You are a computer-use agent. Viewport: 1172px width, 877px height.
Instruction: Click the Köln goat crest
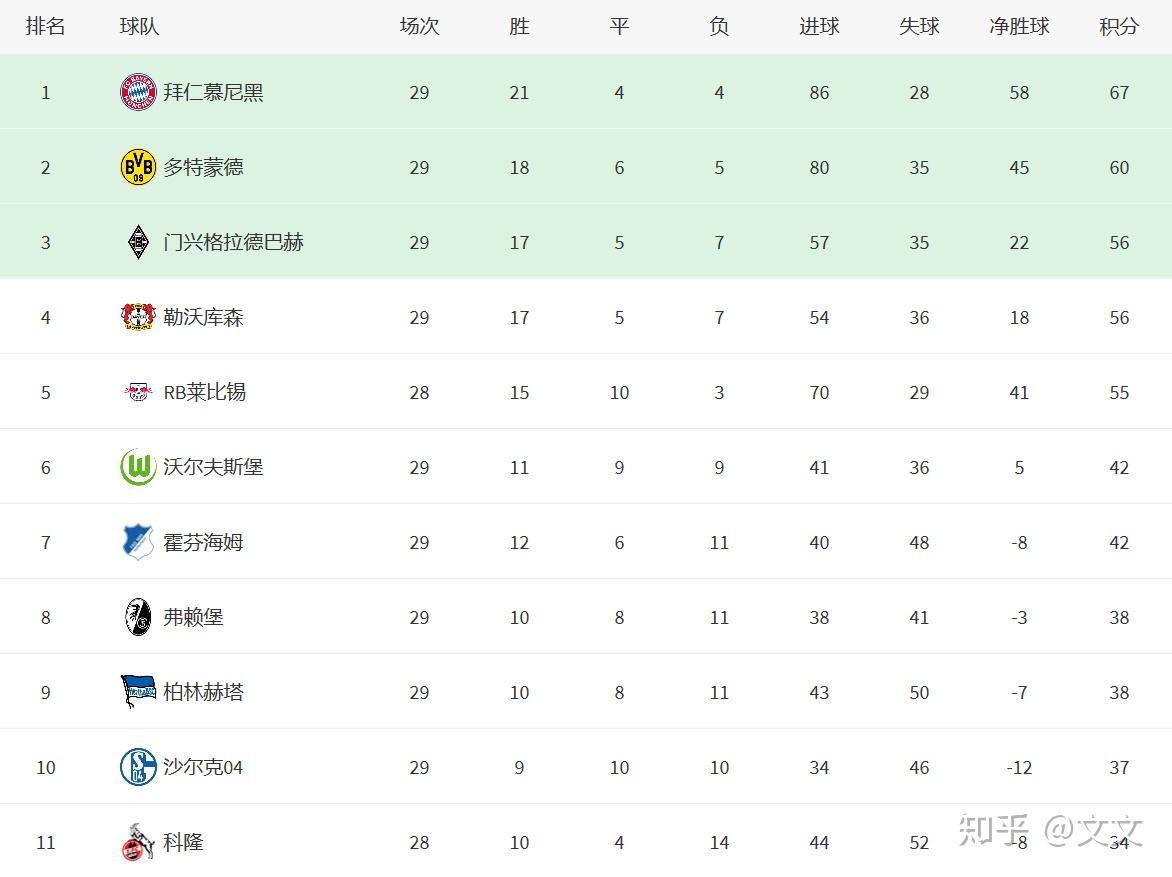137,842
